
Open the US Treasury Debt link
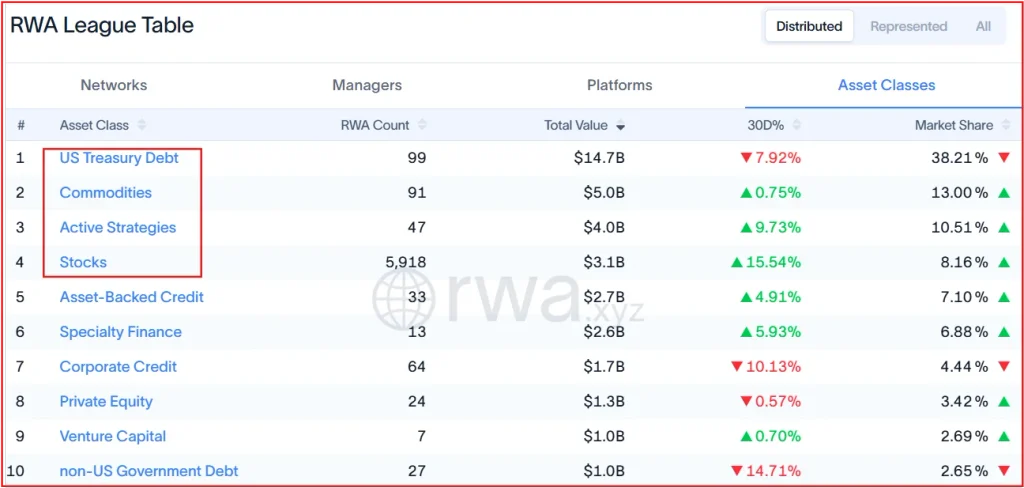point(119,157)
